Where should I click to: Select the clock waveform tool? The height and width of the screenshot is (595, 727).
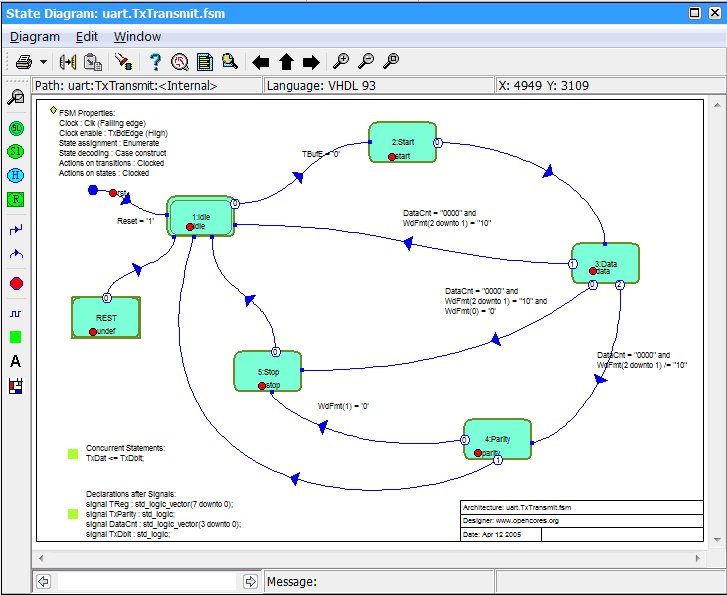pyautogui.click(x=16, y=313)
